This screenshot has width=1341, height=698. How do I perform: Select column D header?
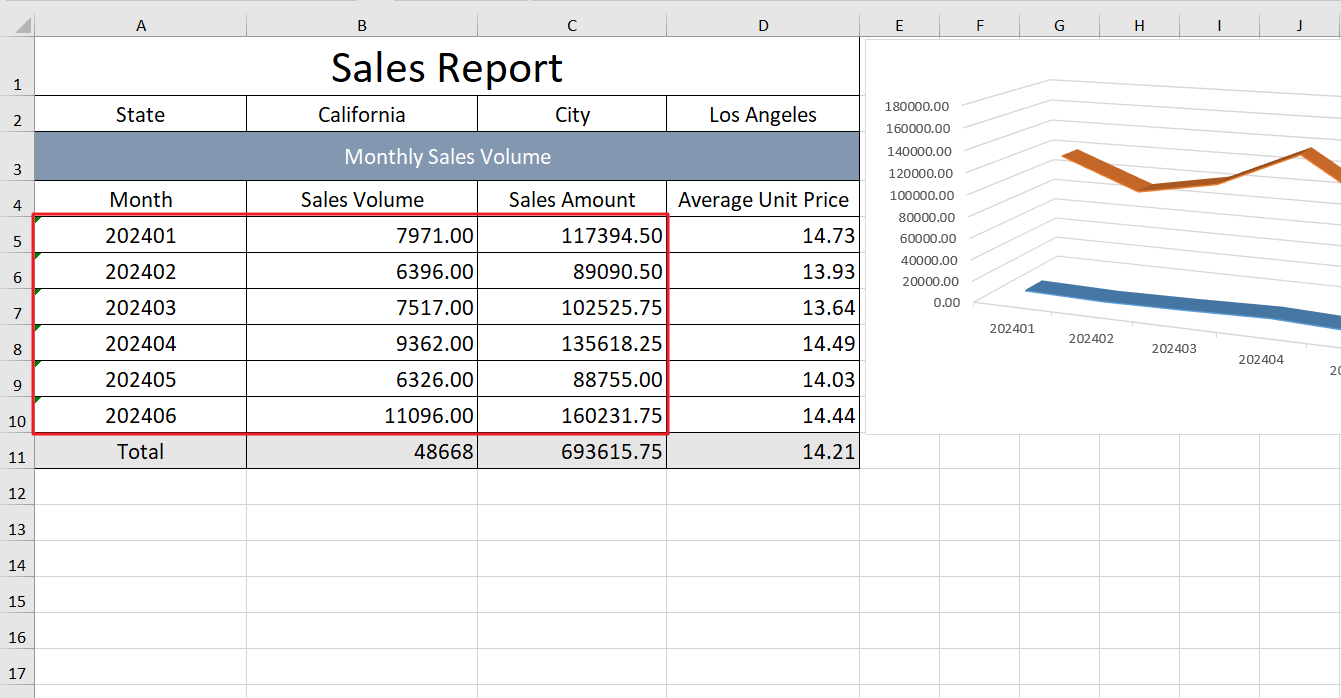pos(763,26)
